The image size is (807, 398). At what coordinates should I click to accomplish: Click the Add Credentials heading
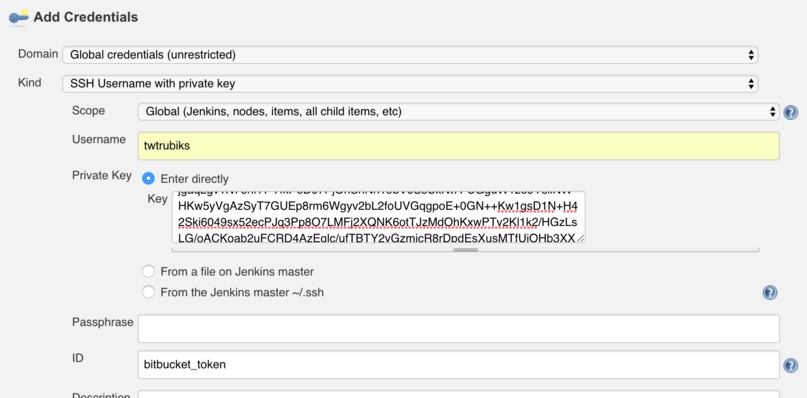85,17
